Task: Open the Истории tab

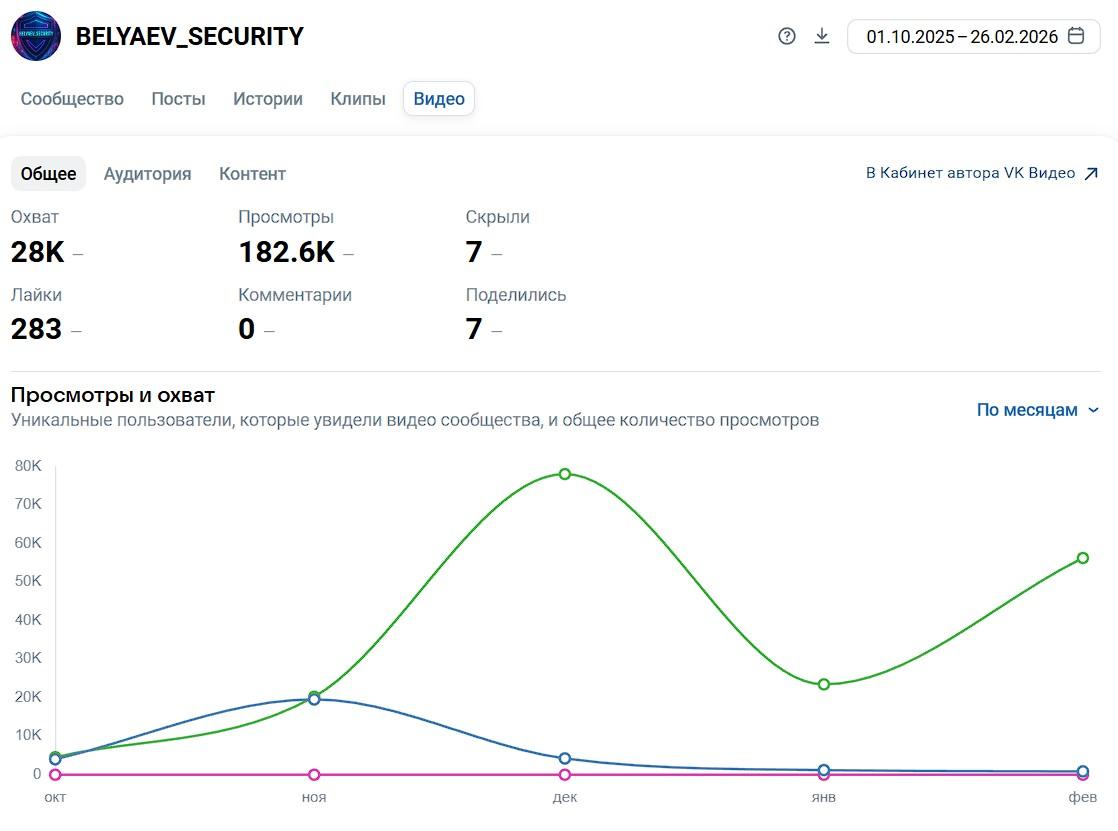Action: pos(268,99)
